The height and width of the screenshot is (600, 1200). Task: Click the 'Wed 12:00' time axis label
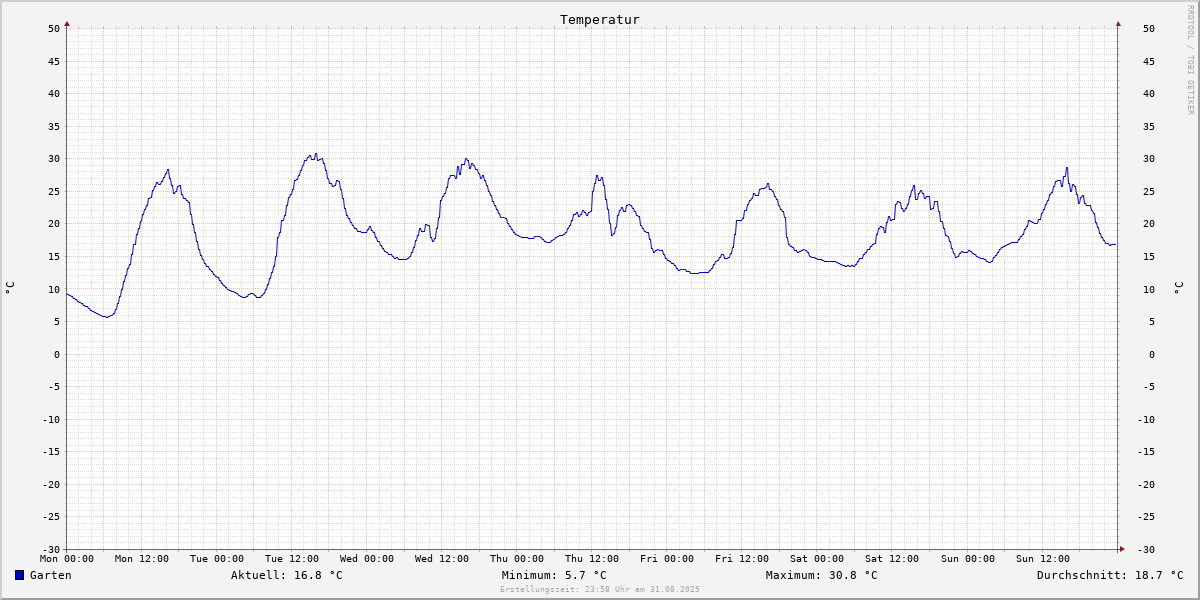click(442, 559)
